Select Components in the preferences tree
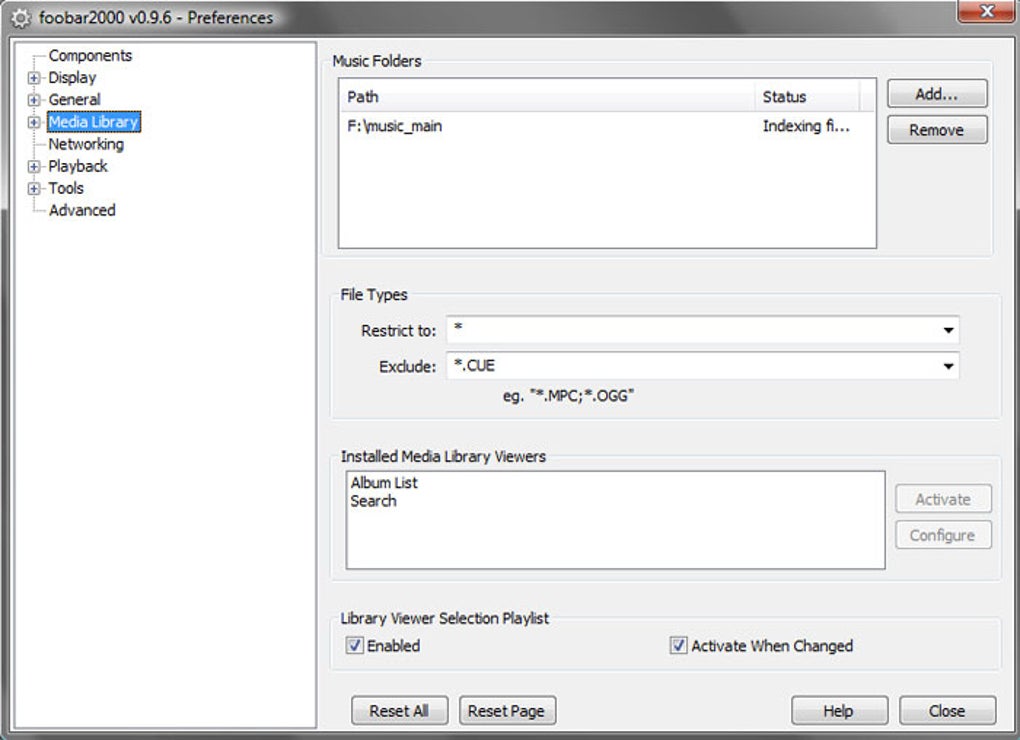Screen dimensions: 1020x740 (x=90, y=56)
